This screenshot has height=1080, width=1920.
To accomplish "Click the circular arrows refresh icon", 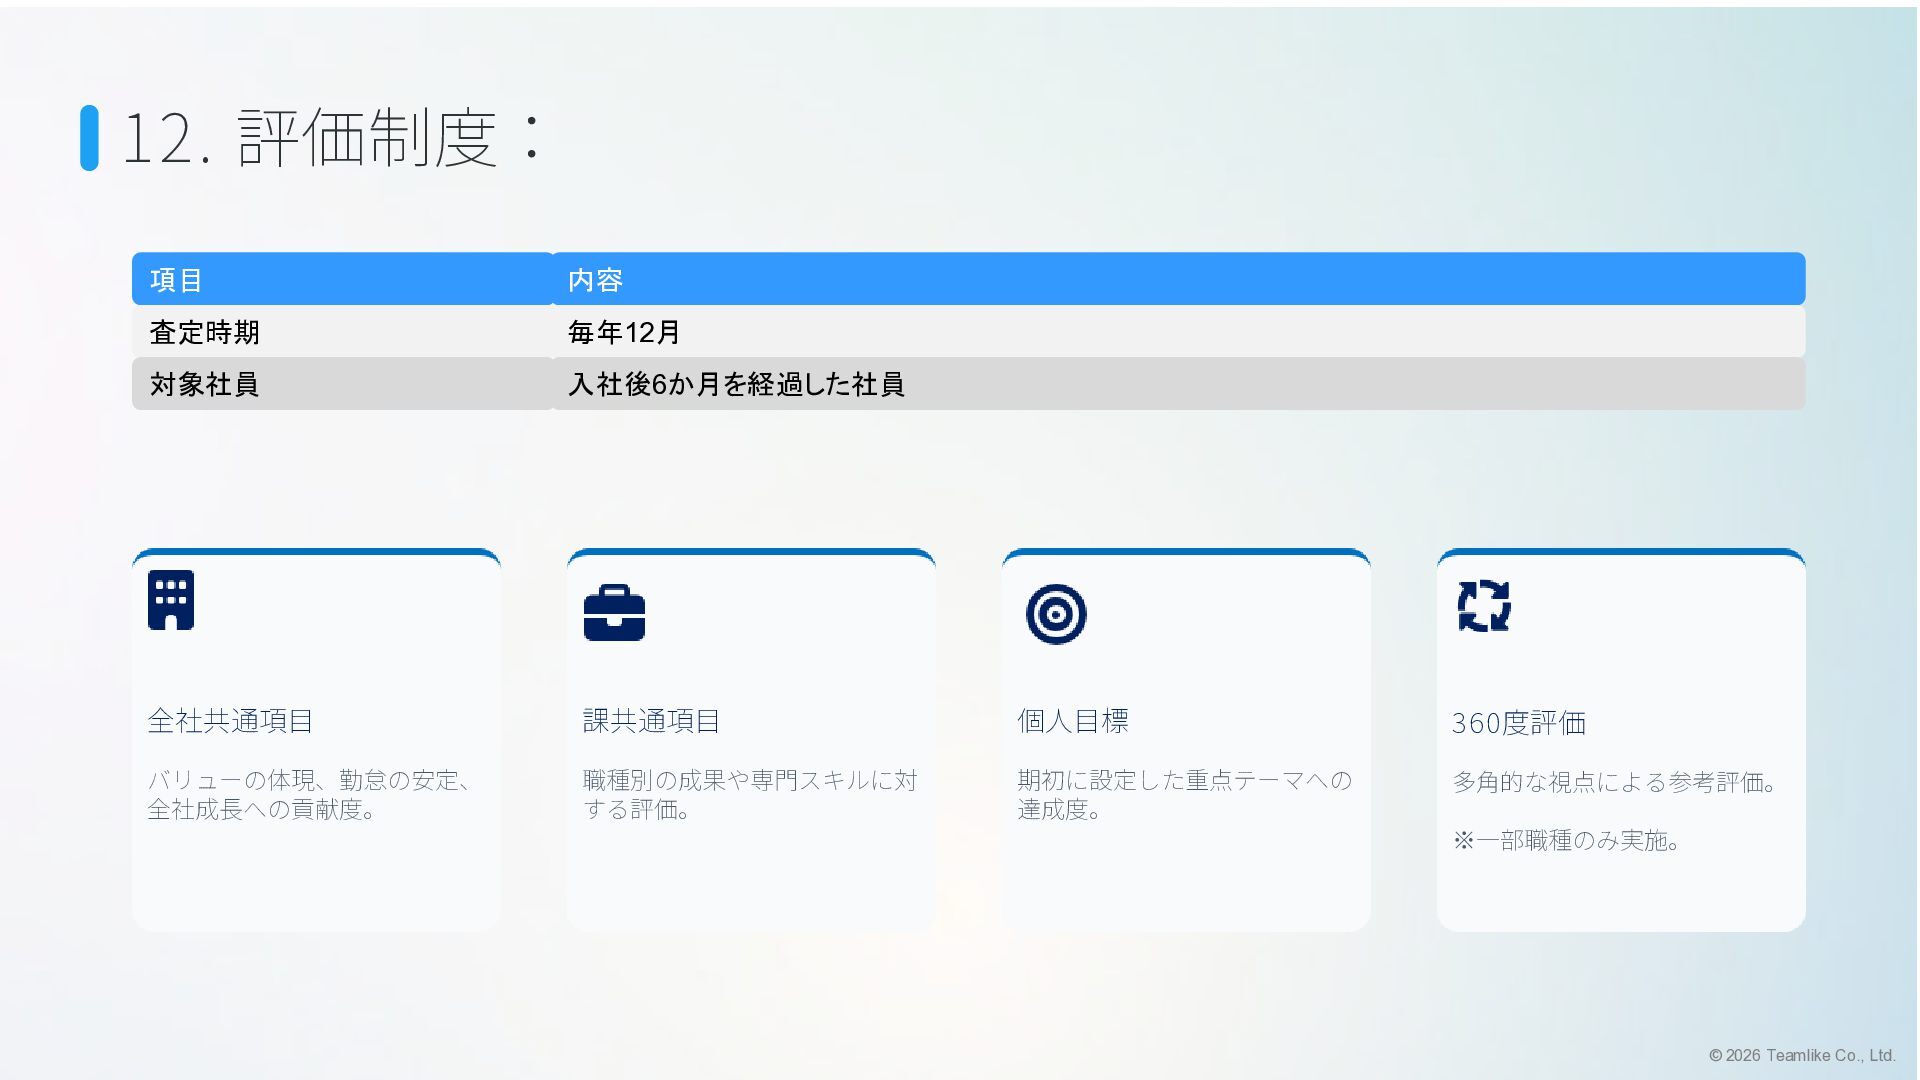I will pyautogui.click(x=1484, y=606).
